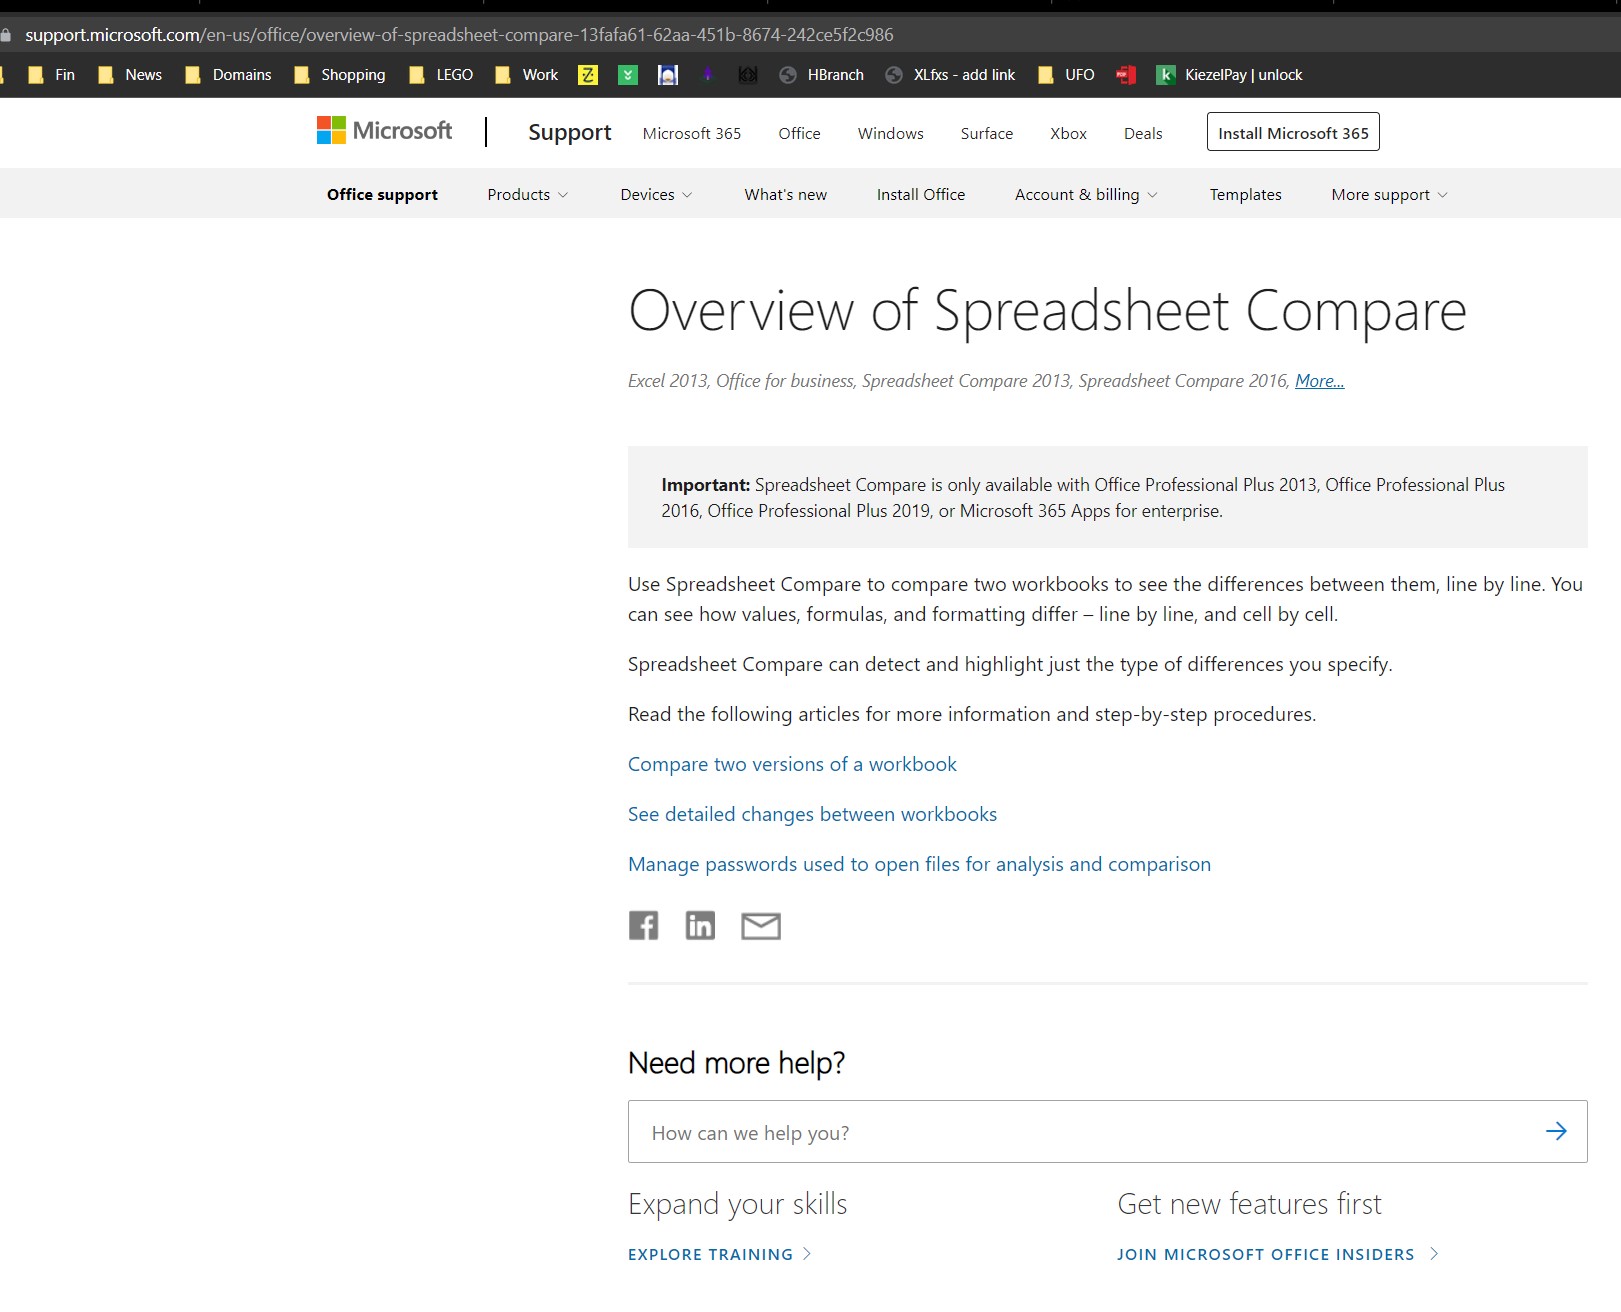Go to Office support

tap(382, 194)
